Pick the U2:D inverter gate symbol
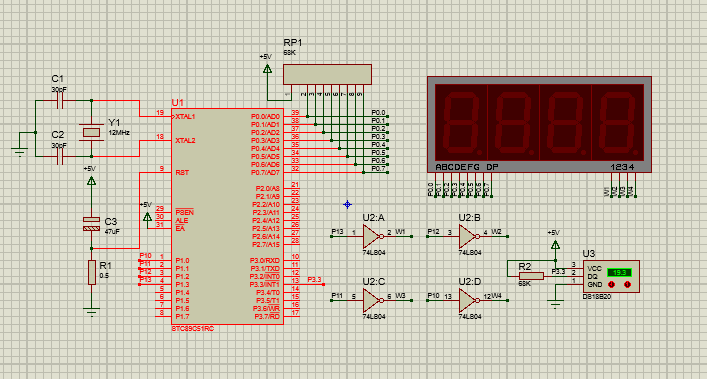The width and height of the screenshot is (707, 379). click(x=468, y=301)
